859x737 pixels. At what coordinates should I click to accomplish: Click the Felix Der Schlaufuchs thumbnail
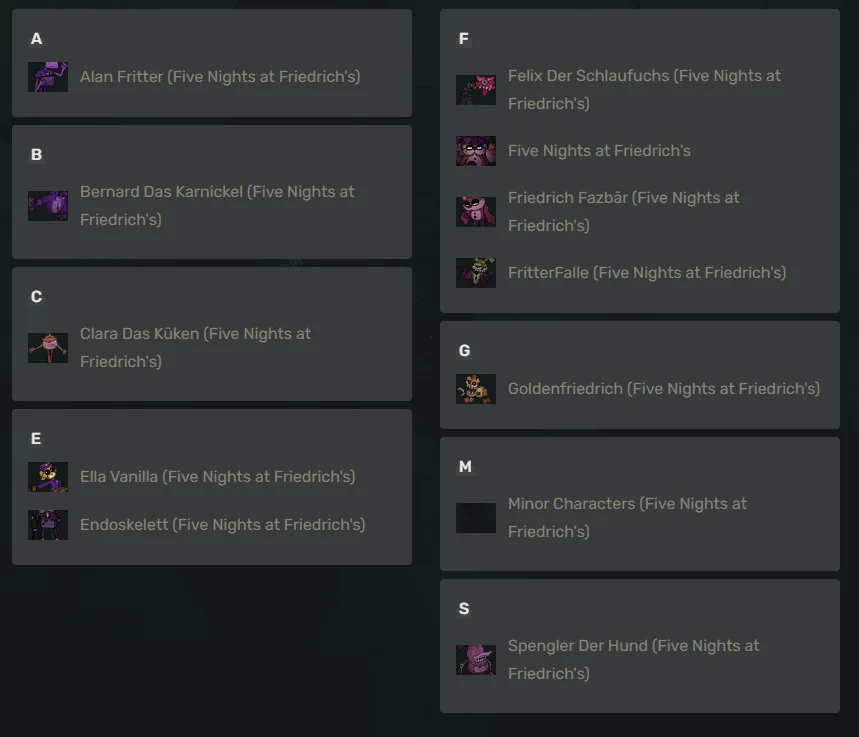476,90
